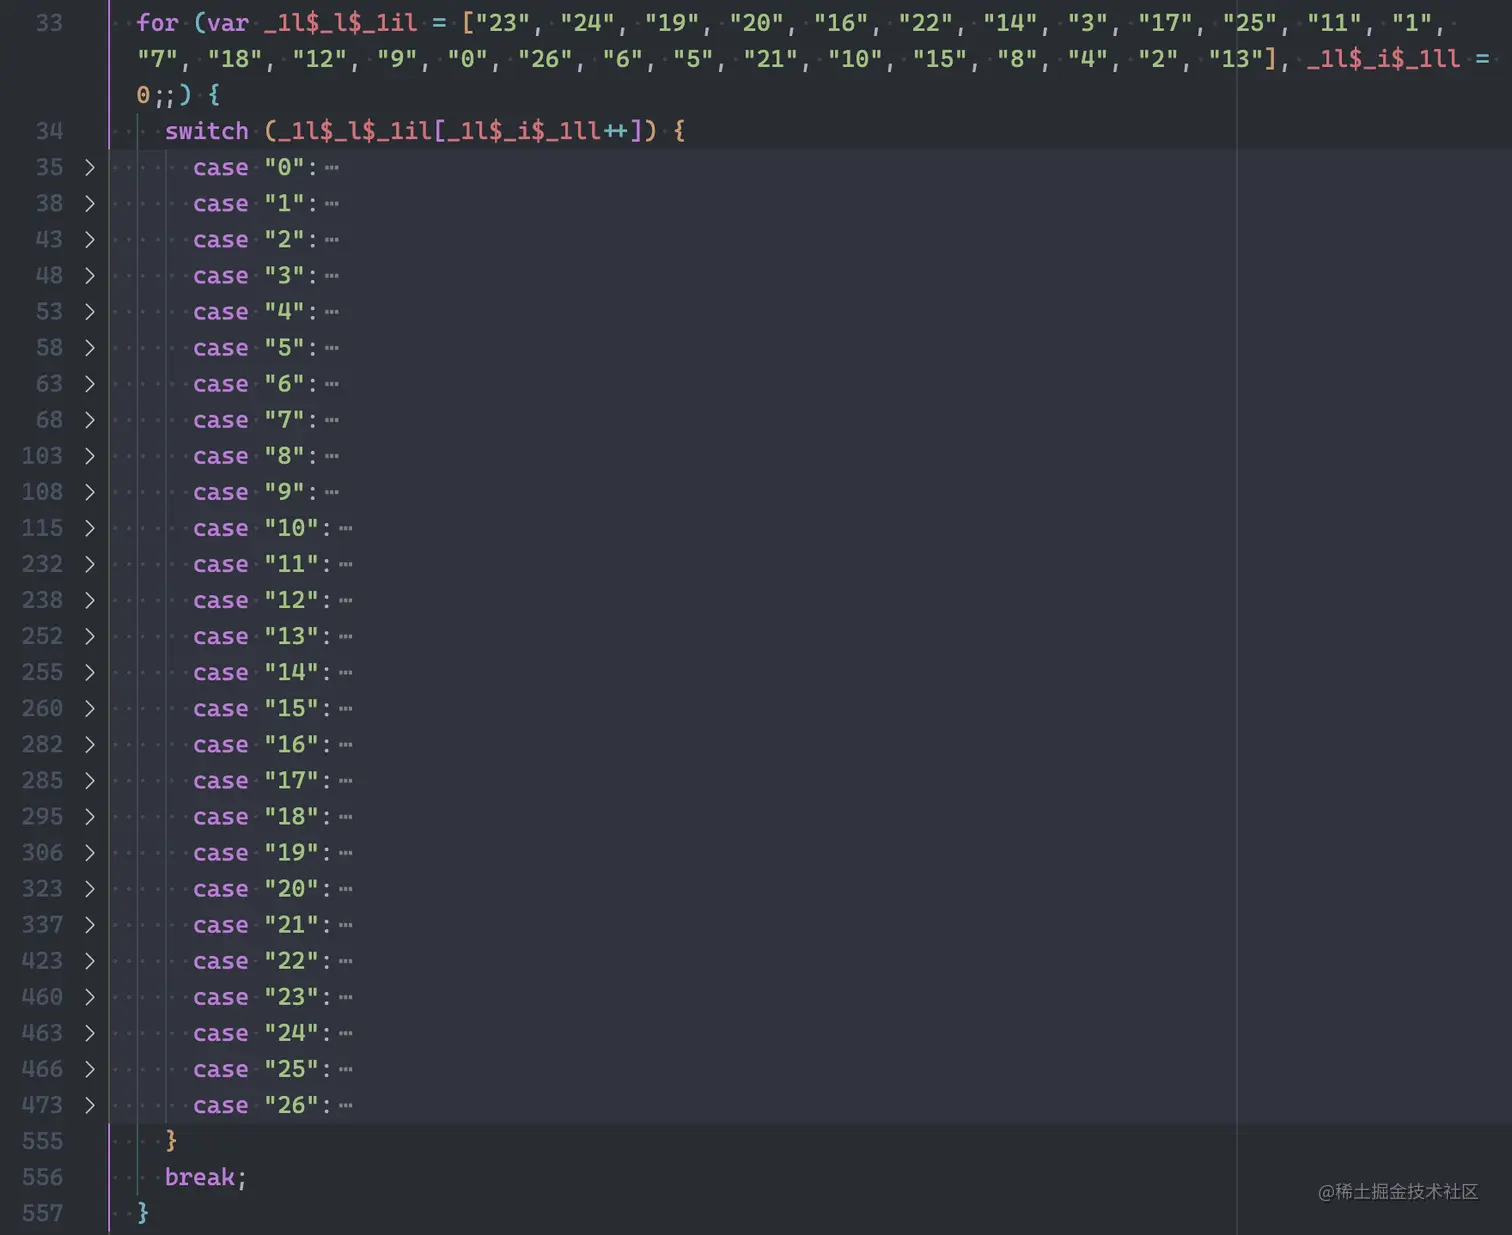Expand folded case "1" at line 38
This screenshot has height=1235, width=1512.
89,203
